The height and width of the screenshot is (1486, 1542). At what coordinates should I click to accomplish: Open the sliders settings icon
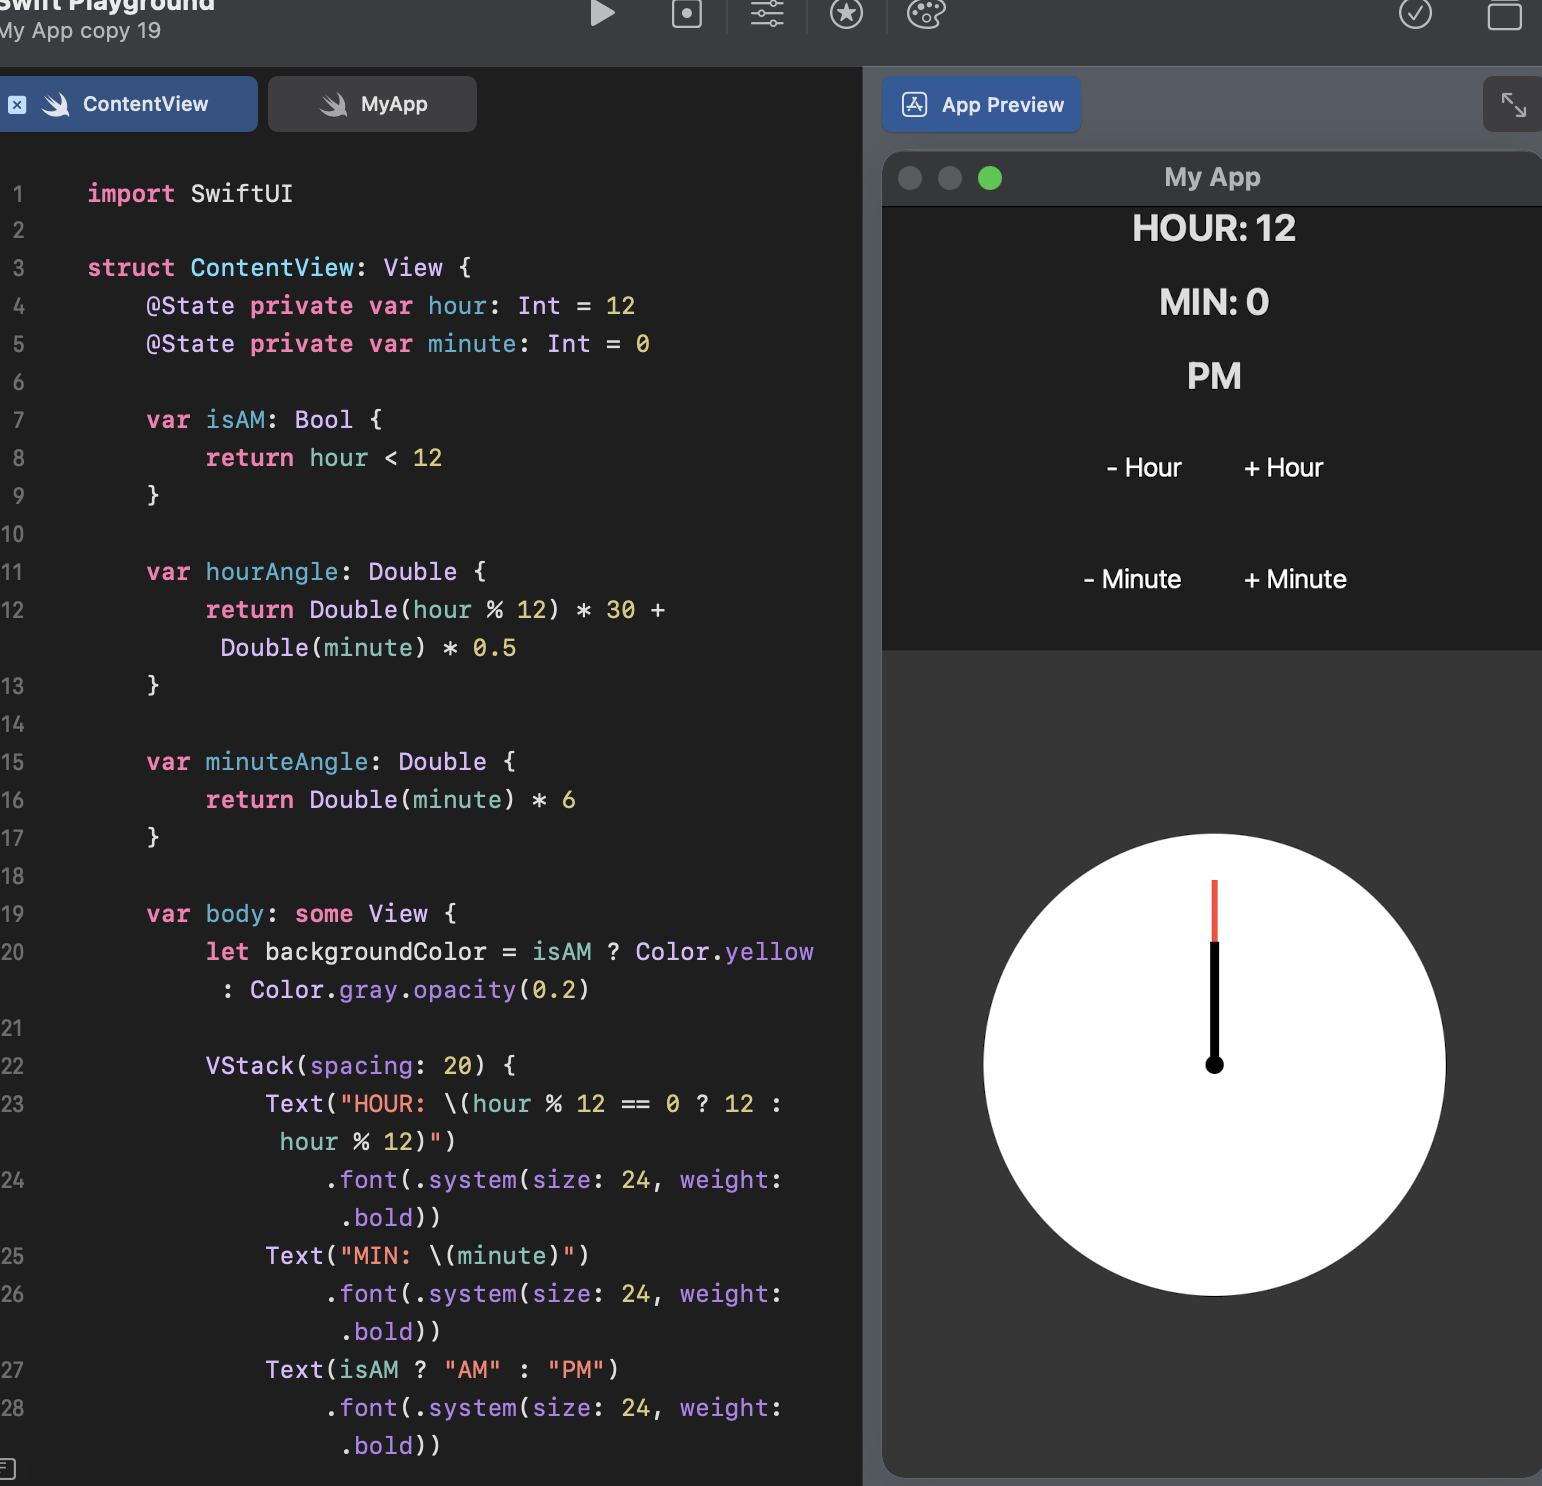(767, 14)
